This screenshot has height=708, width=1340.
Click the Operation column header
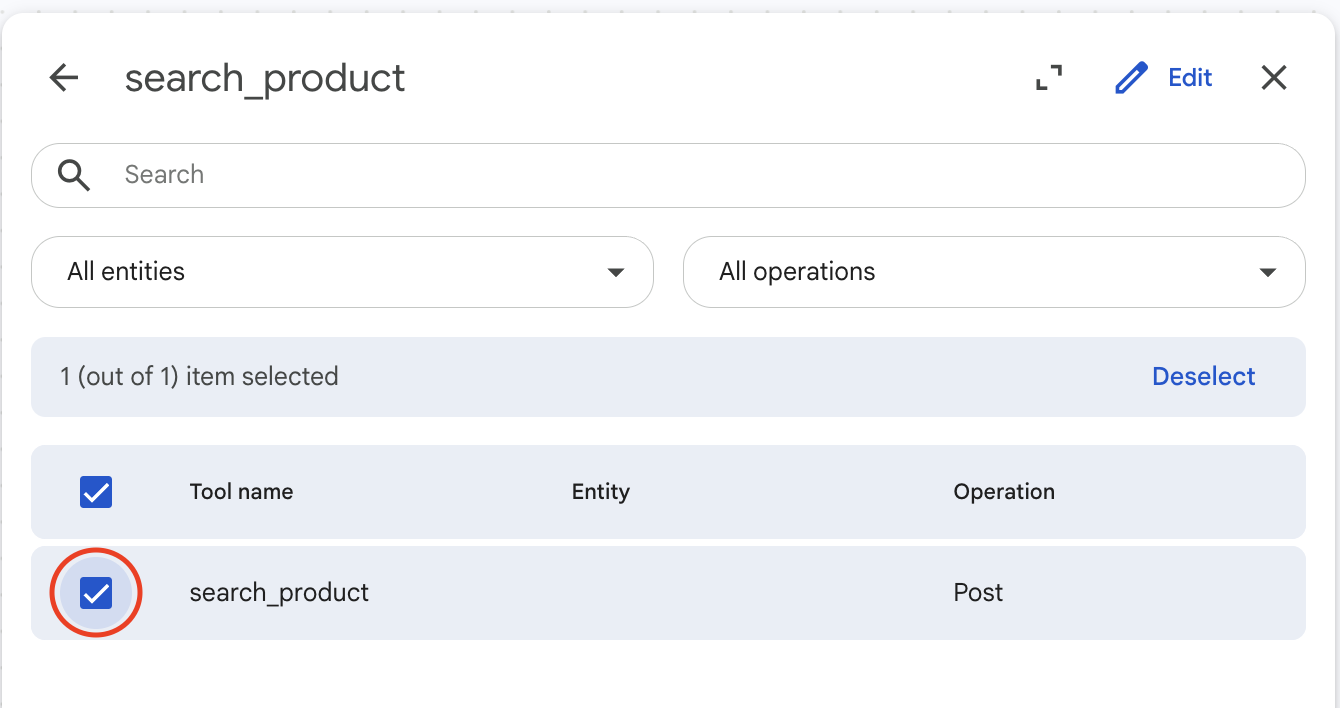(x=1004, y=492)
